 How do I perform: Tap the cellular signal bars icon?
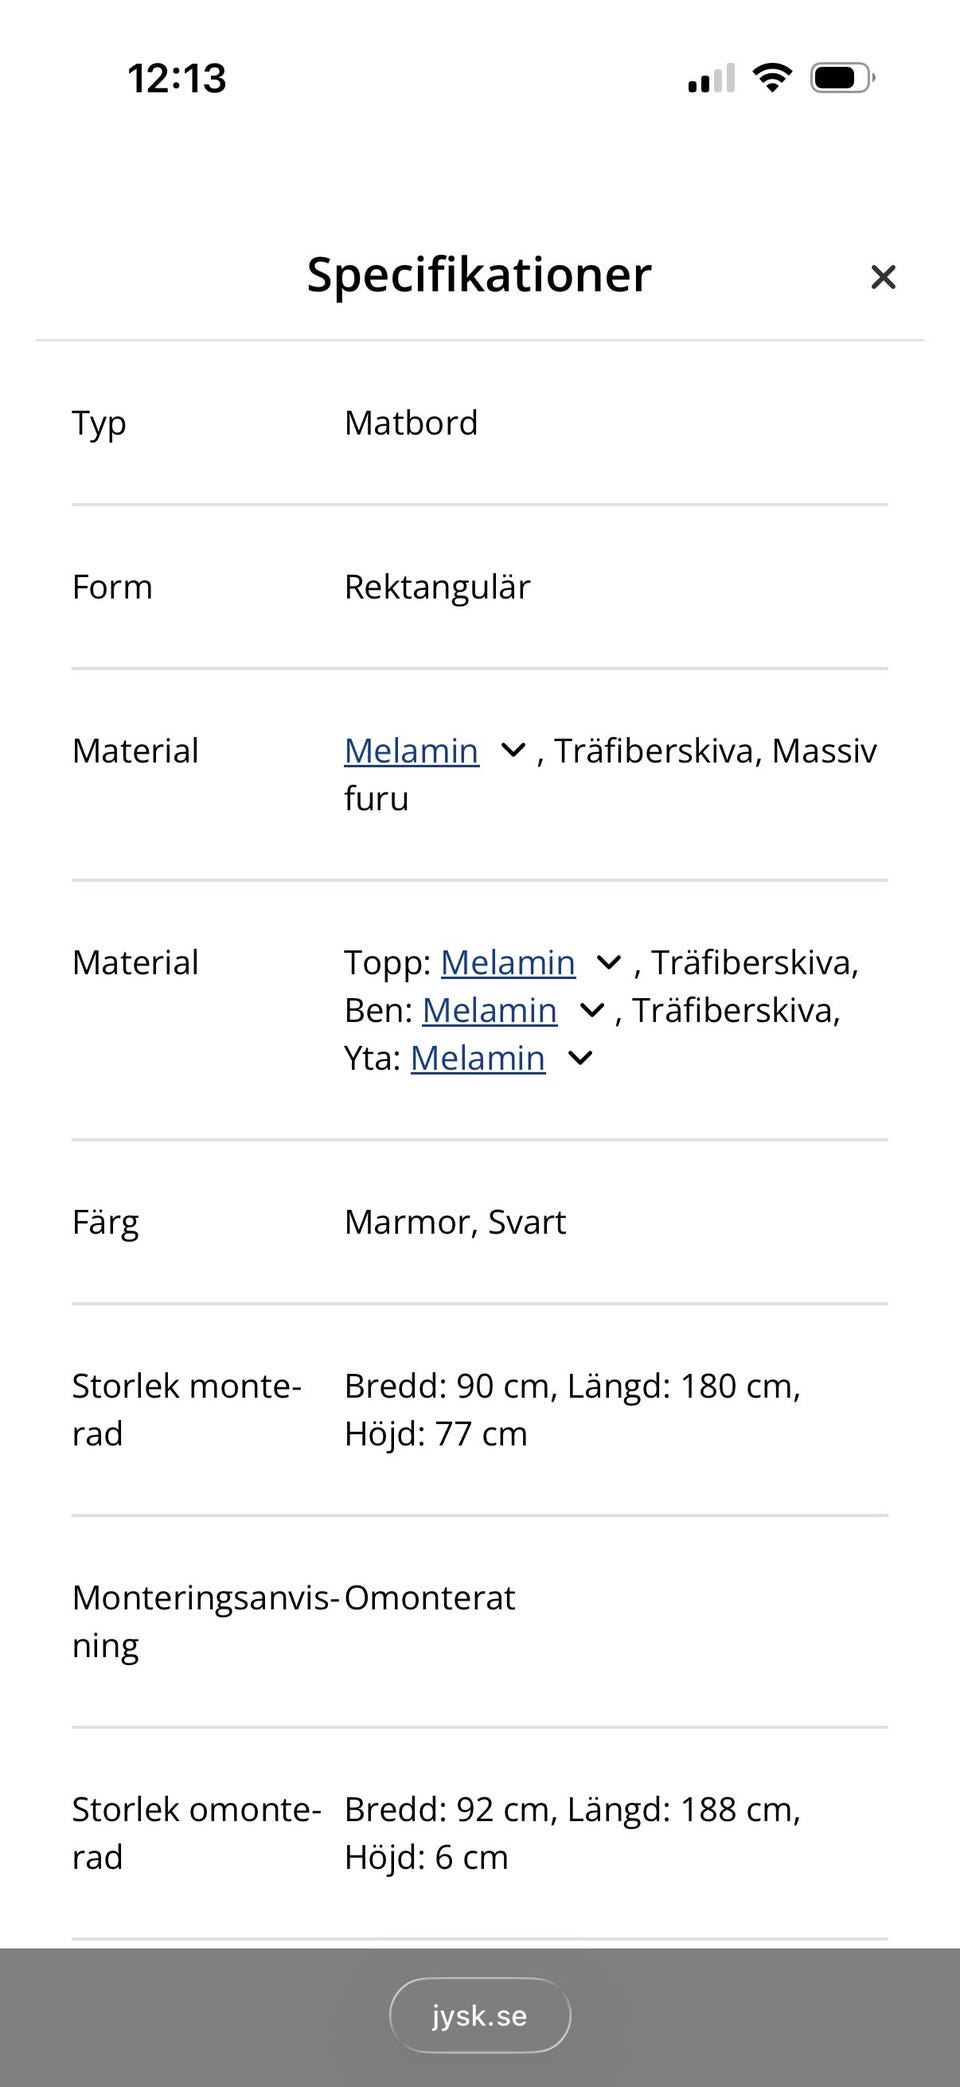tap(711, 78)
